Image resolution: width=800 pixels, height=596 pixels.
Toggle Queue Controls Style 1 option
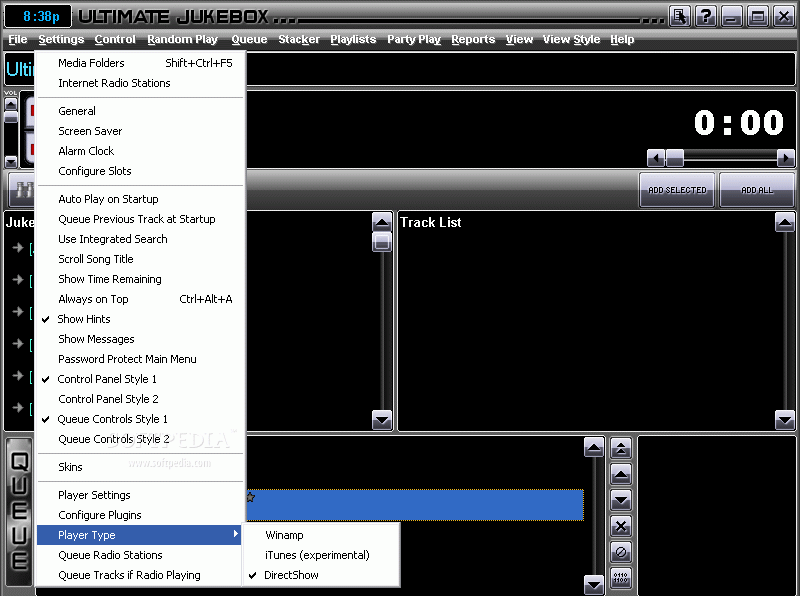point(112,419)
